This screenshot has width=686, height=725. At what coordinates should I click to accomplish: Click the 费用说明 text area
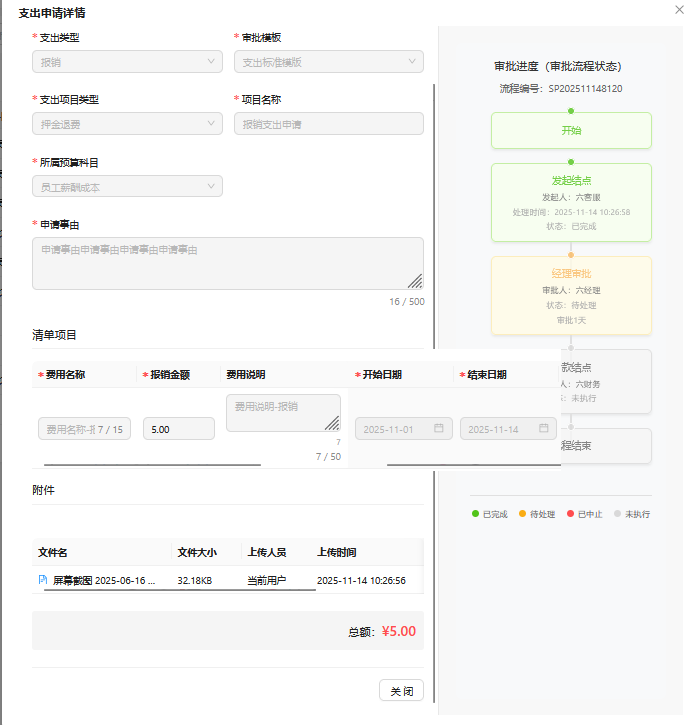pos(283,413)
